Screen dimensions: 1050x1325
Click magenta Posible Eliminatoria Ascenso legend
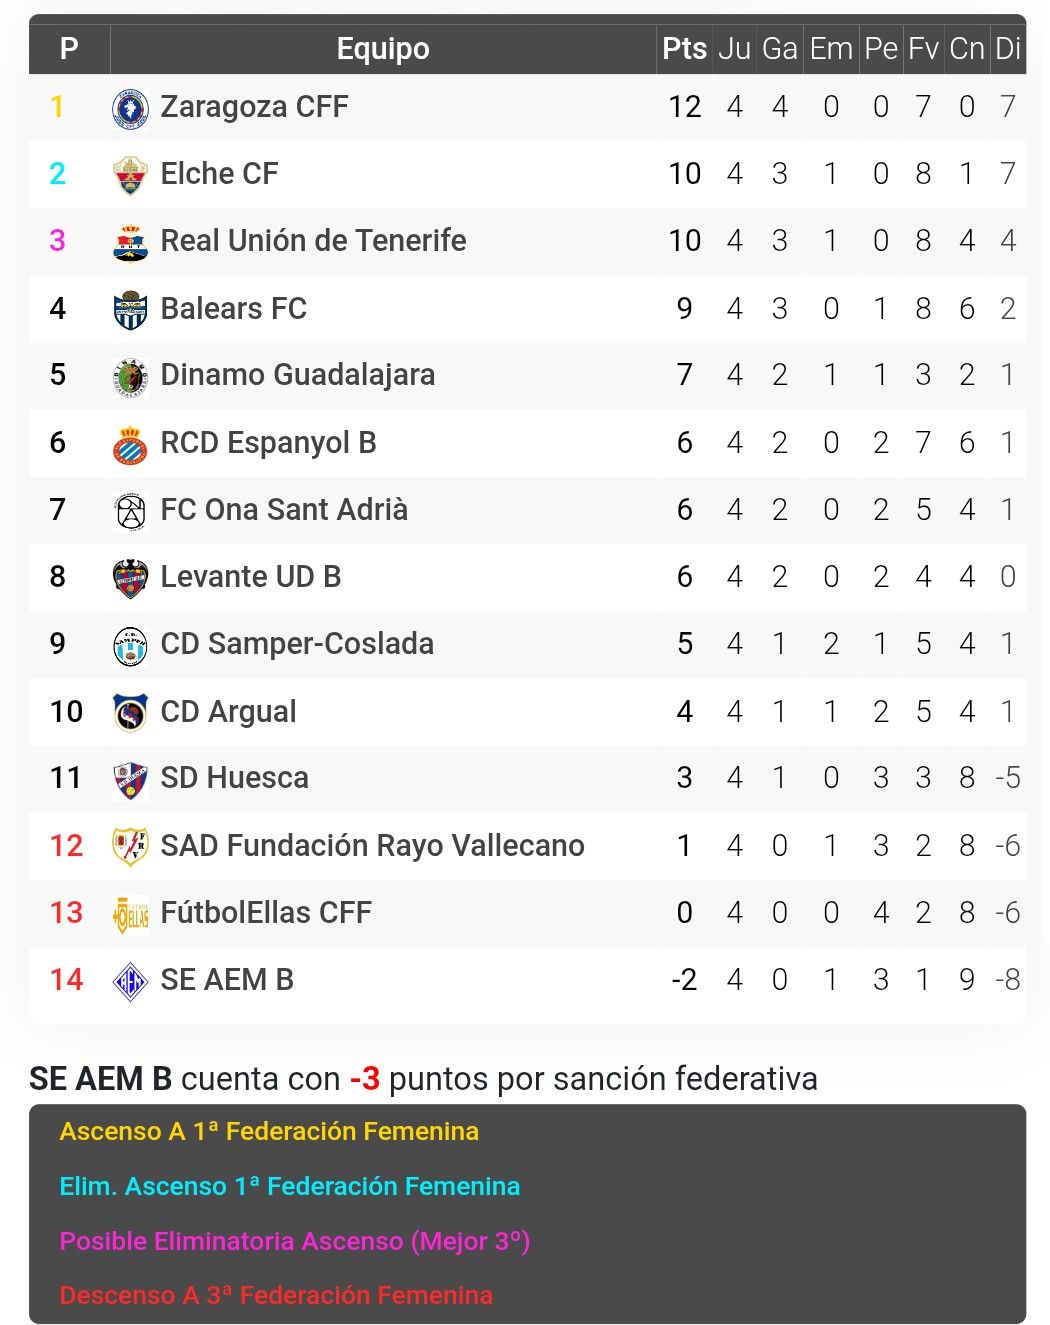coord(294,1241)
